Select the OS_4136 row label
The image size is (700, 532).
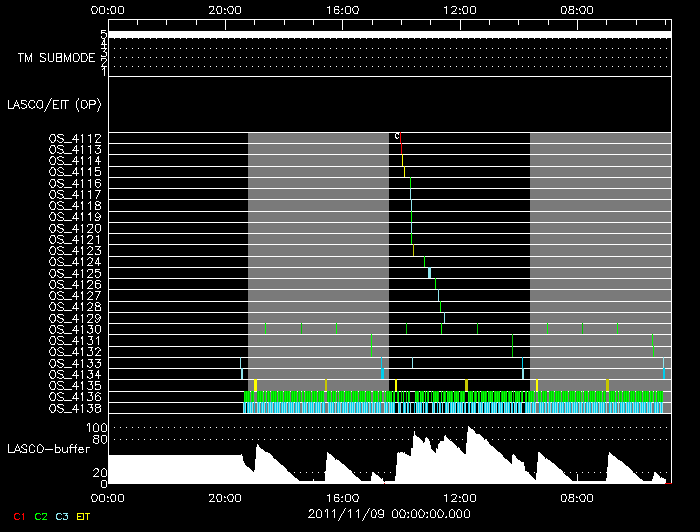75,397
